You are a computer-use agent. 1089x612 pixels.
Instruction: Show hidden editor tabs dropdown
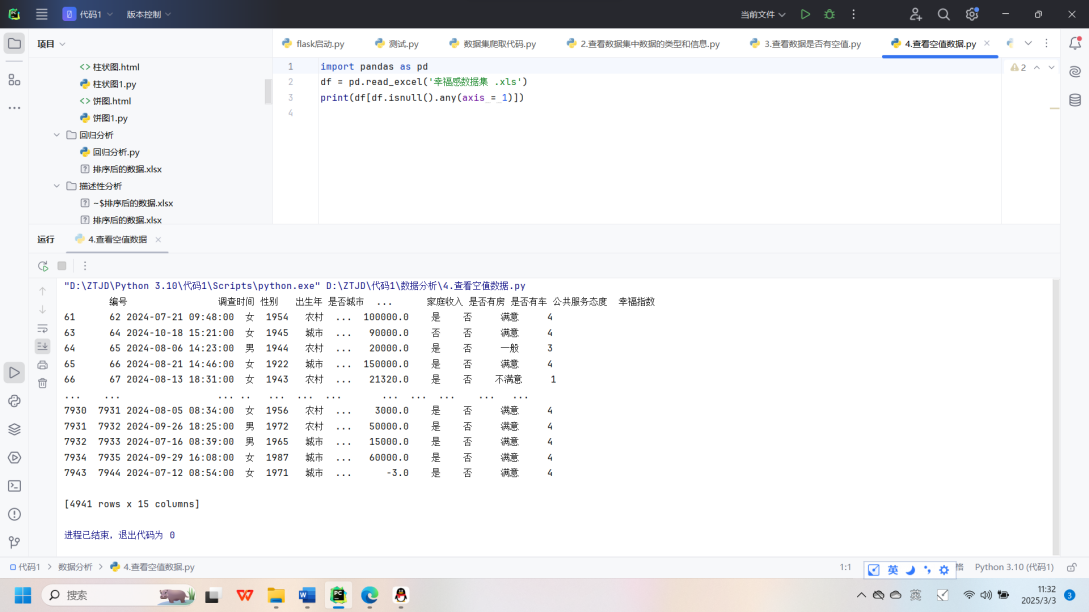coord(1028,43)
